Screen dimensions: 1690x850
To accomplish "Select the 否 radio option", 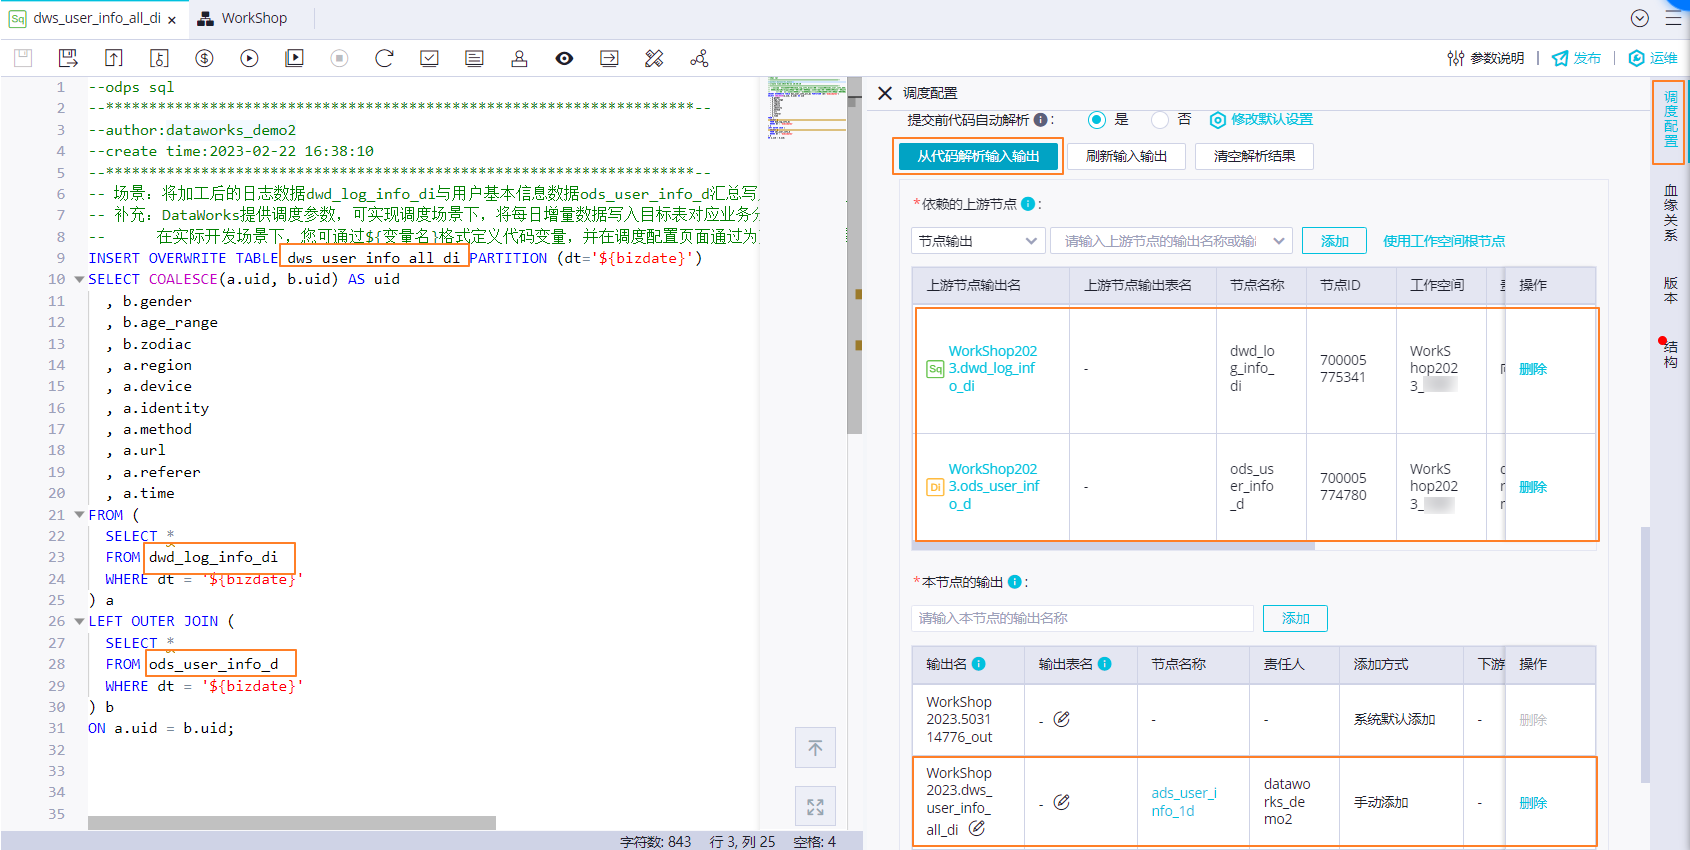I will click(1160, 120).
